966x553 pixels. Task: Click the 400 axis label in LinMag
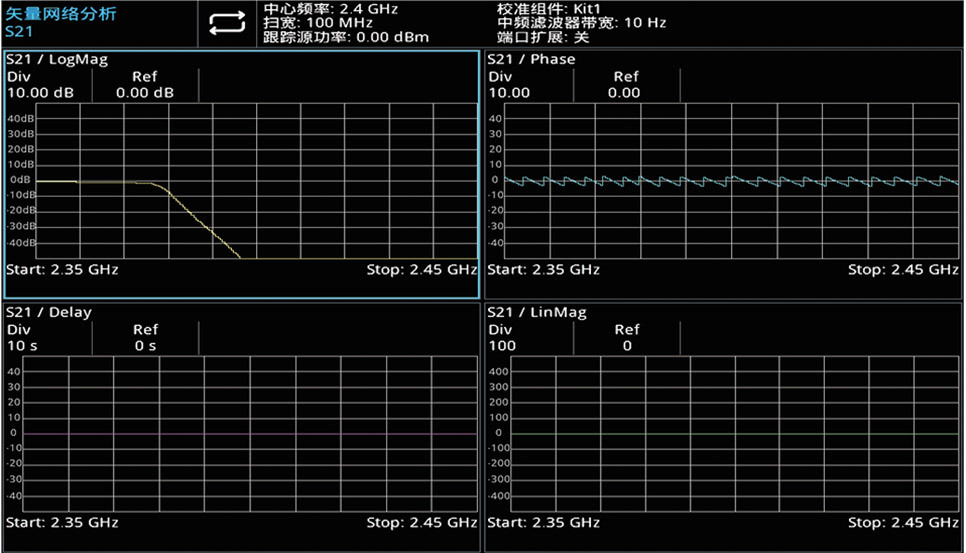498,371
